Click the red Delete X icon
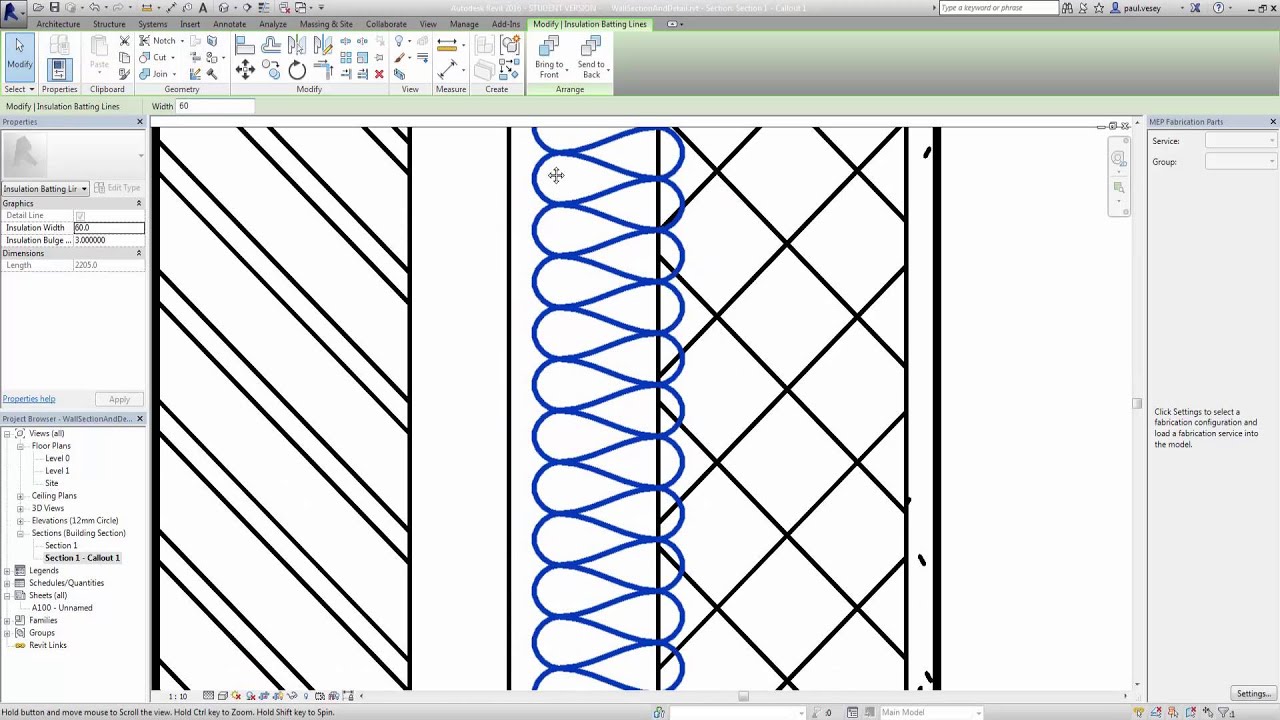Image resolution: width=1280 pixels, height=720 pixels. 379,74
